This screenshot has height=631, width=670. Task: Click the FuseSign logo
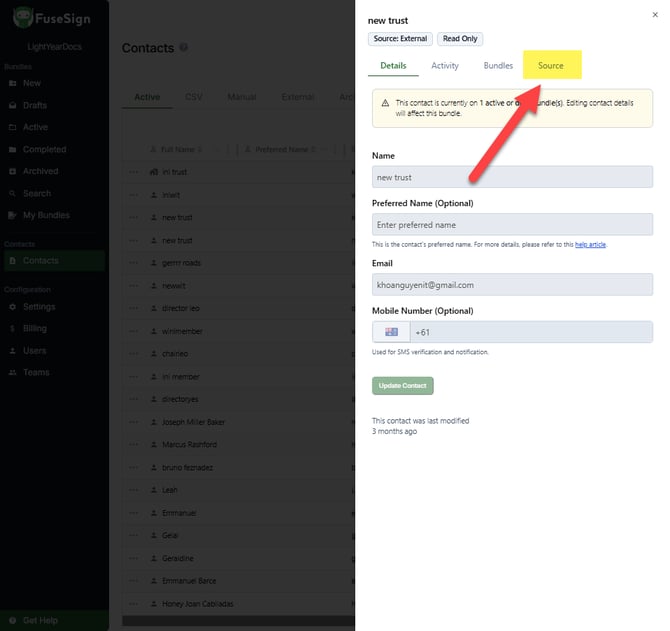tap(52, 18)
